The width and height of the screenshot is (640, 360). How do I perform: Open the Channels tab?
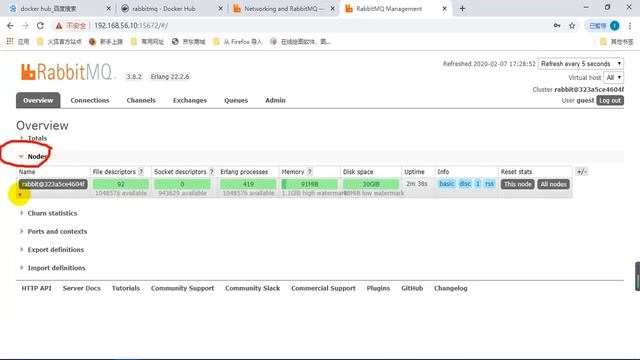coord(141,100)
